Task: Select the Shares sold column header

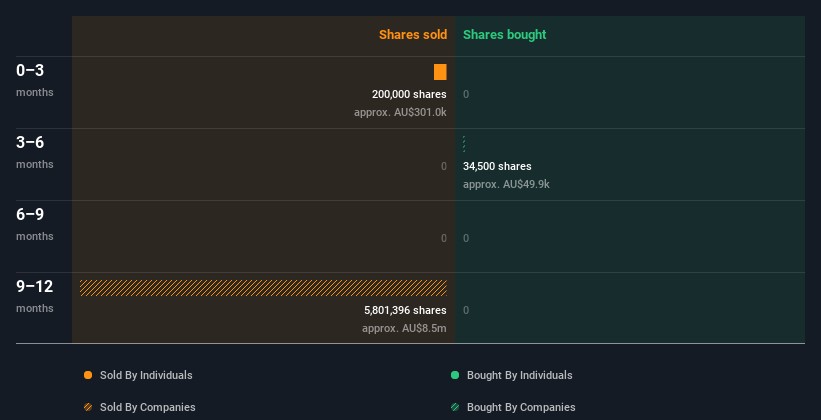Action: 413,35
